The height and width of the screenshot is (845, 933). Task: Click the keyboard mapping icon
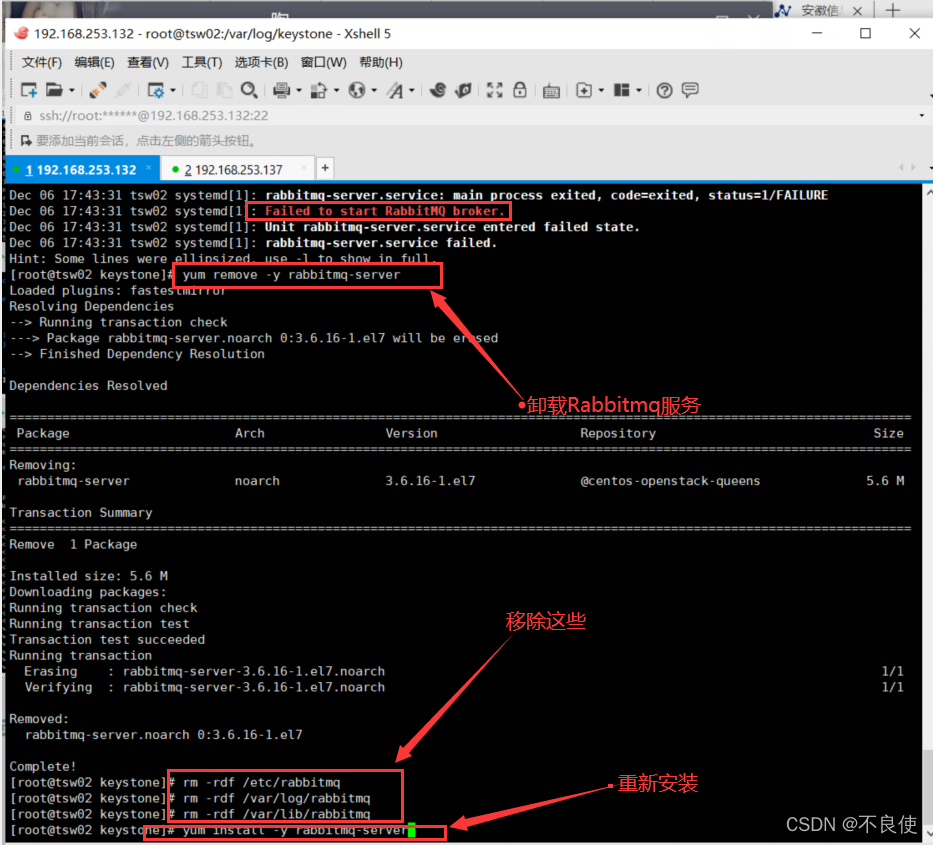click(551, 91)
